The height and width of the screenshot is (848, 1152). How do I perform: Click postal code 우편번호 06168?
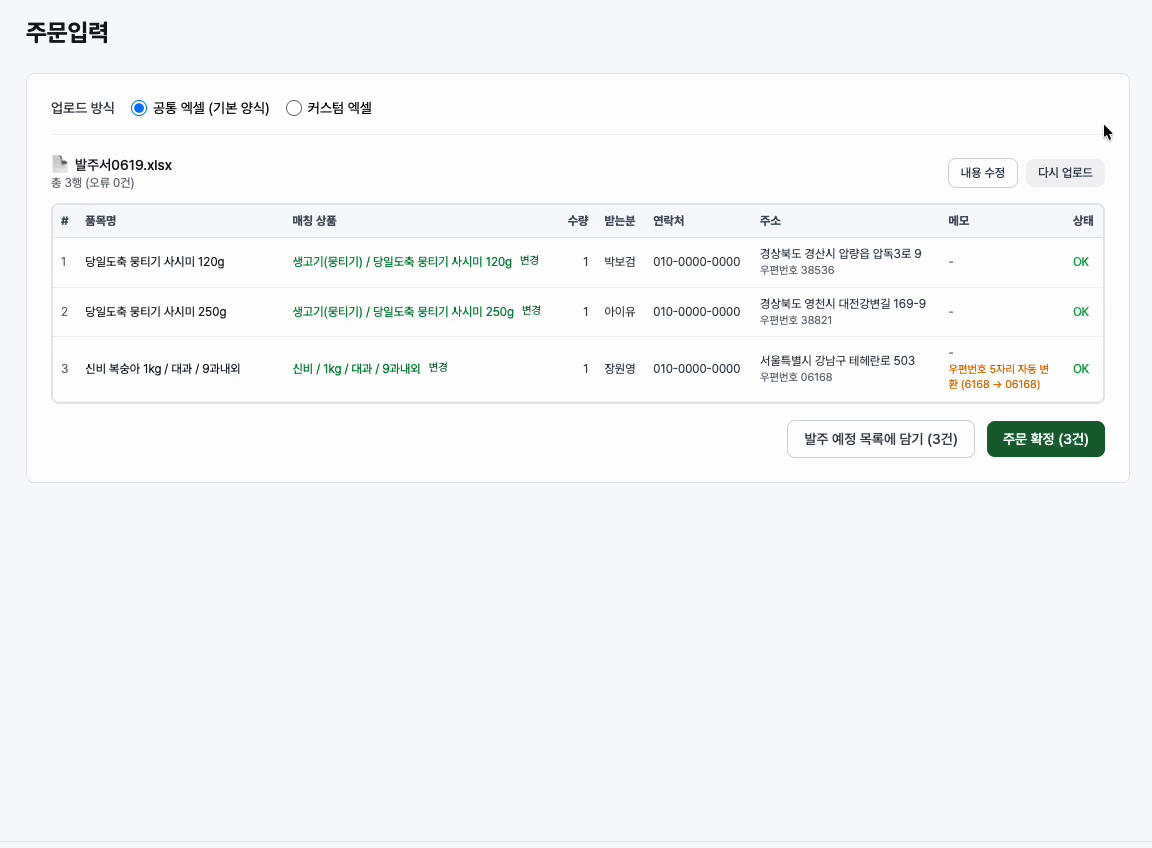coord(796,378)
